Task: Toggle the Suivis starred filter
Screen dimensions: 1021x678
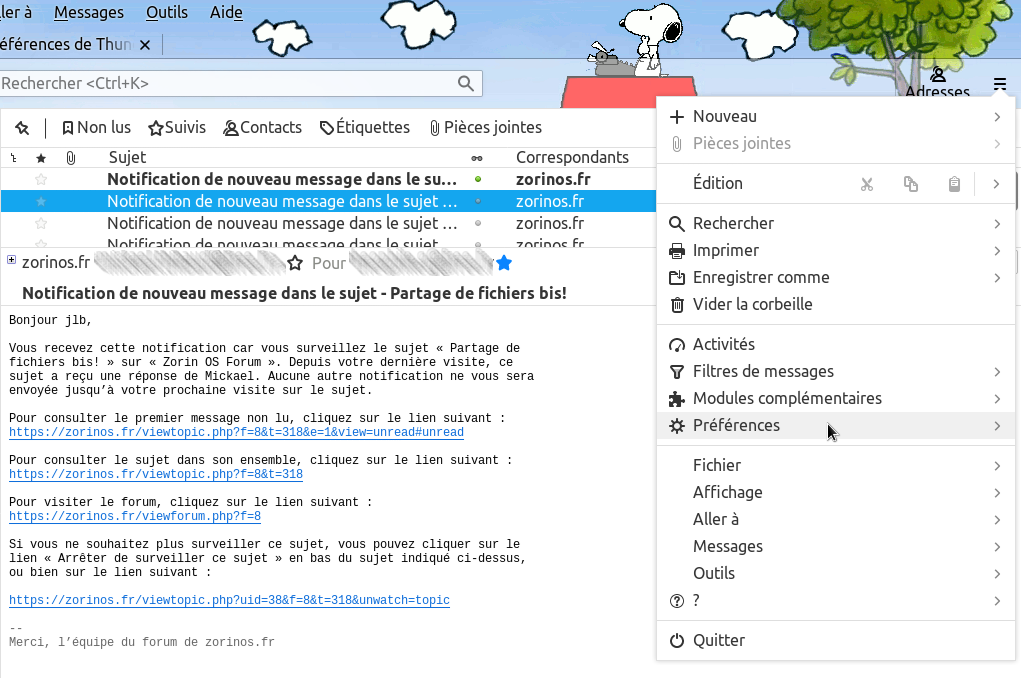Action: tap(177, 128)
